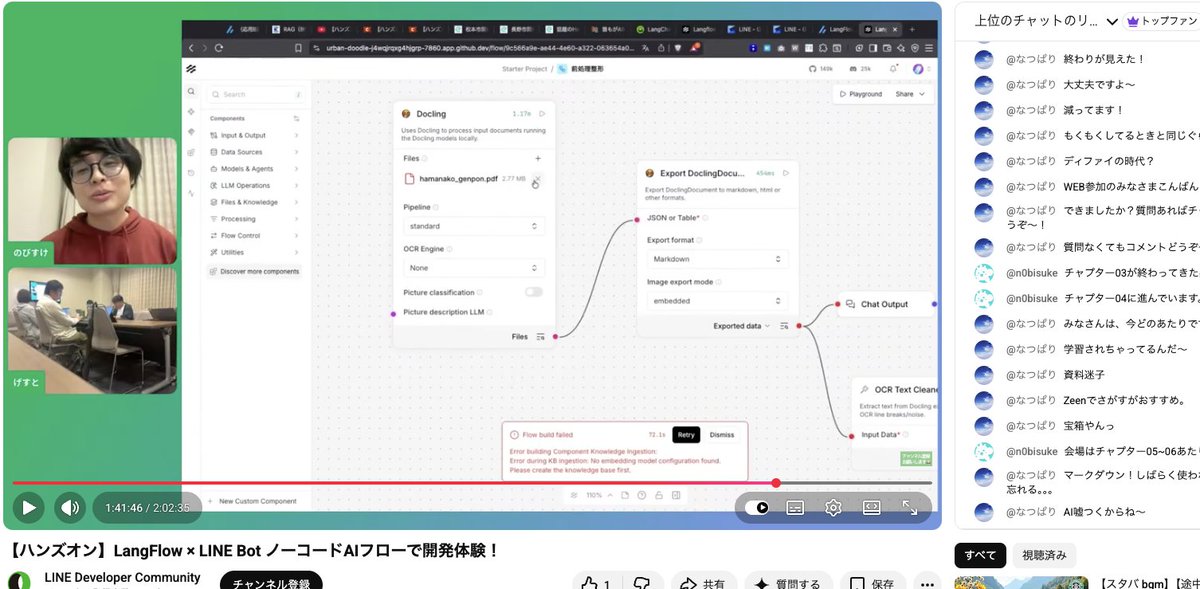Expand Files & Knowledge category
The width and height of the screenshot is (1200, 589).
(x=254, y=202)
